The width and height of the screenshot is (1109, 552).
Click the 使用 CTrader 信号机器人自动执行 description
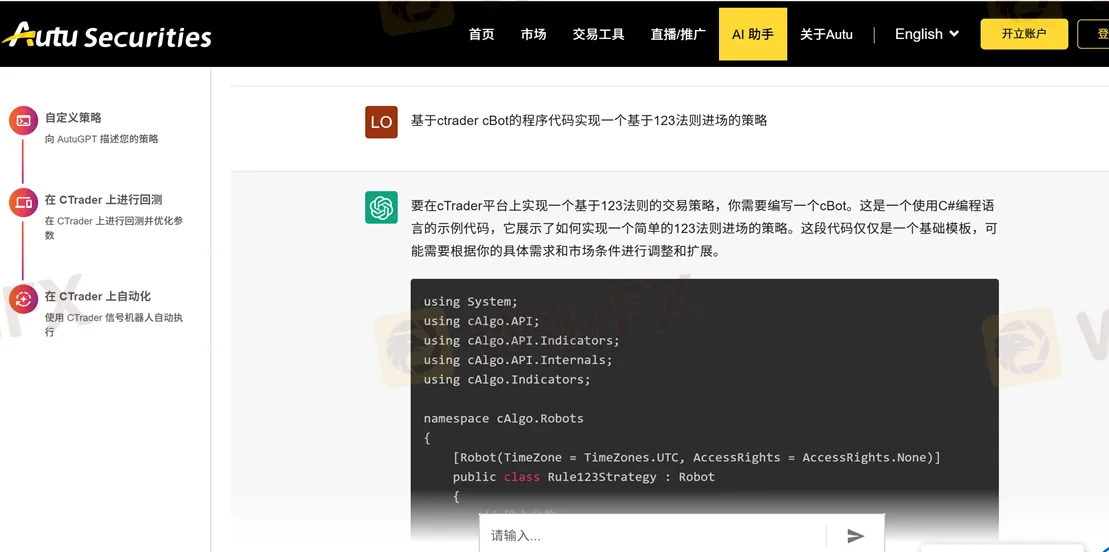[114, 324]
